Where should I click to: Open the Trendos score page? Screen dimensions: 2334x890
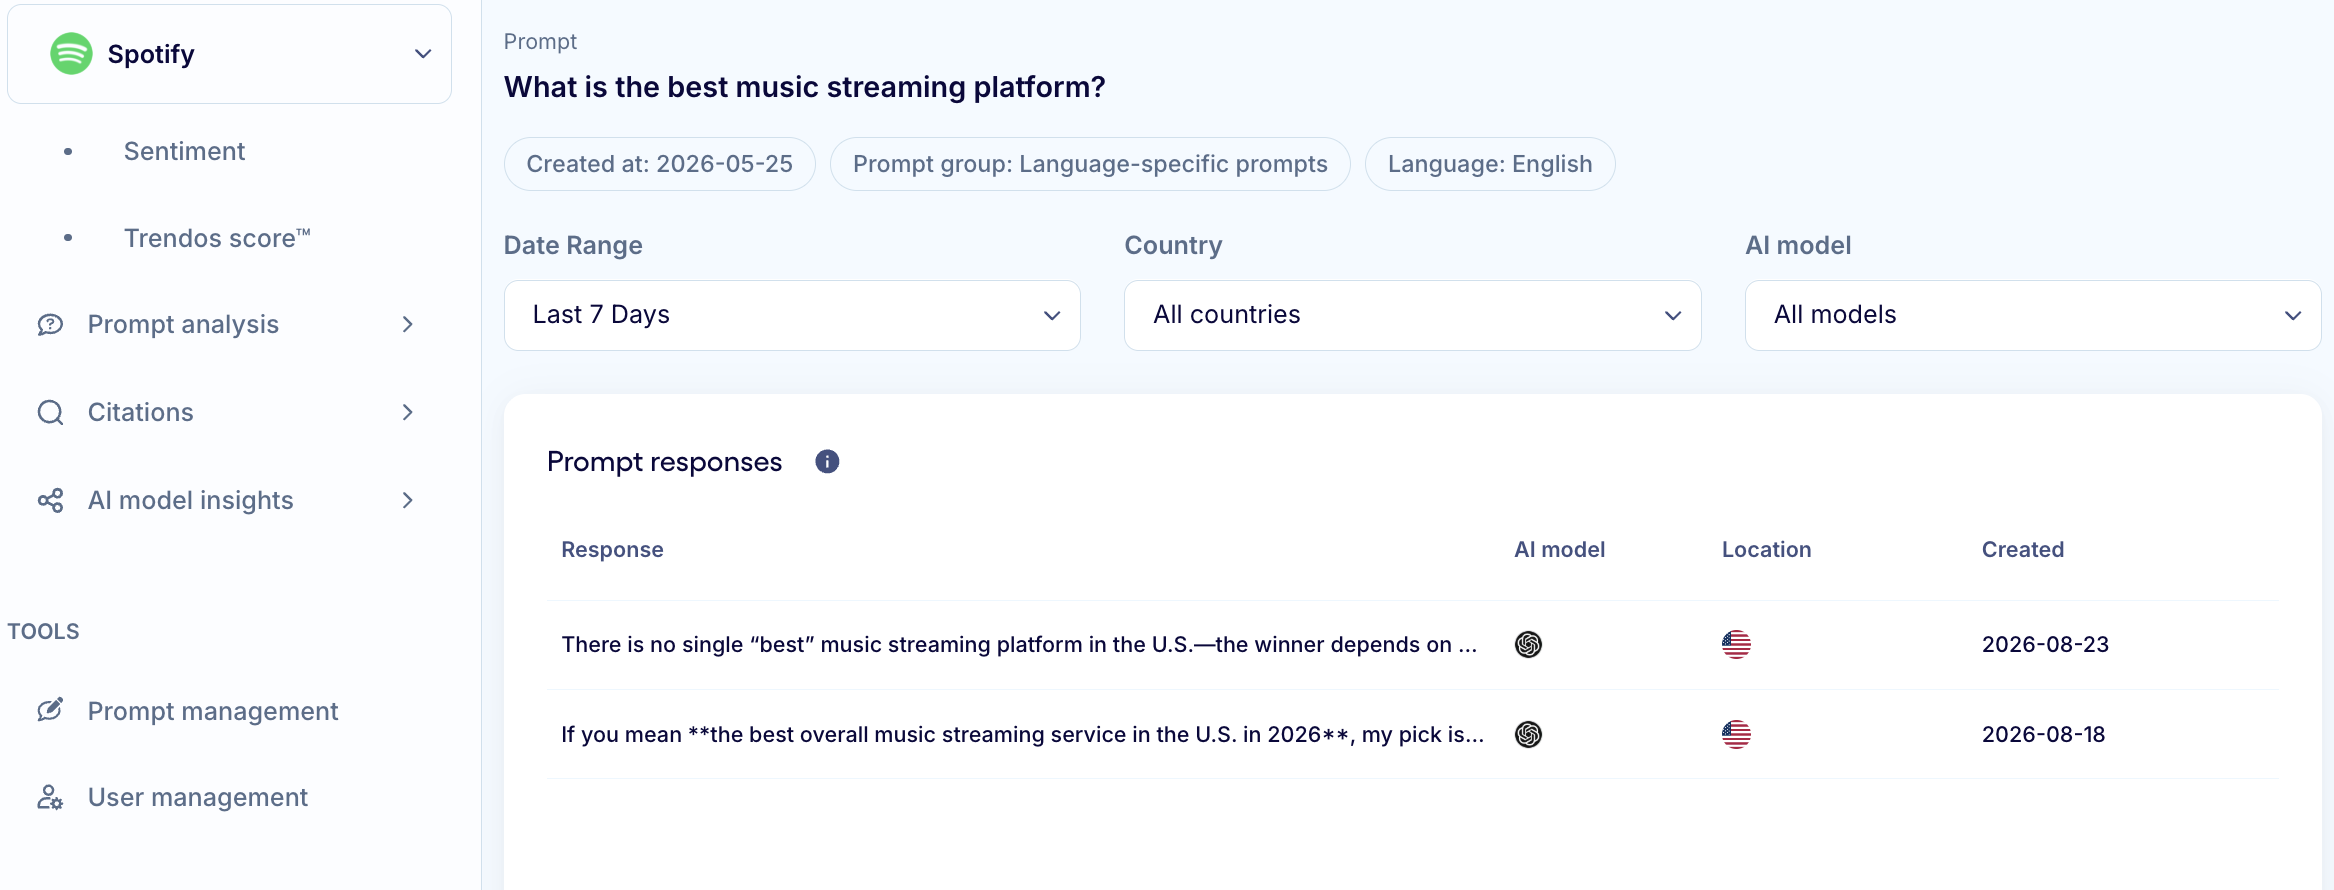[x=217, y=238]
